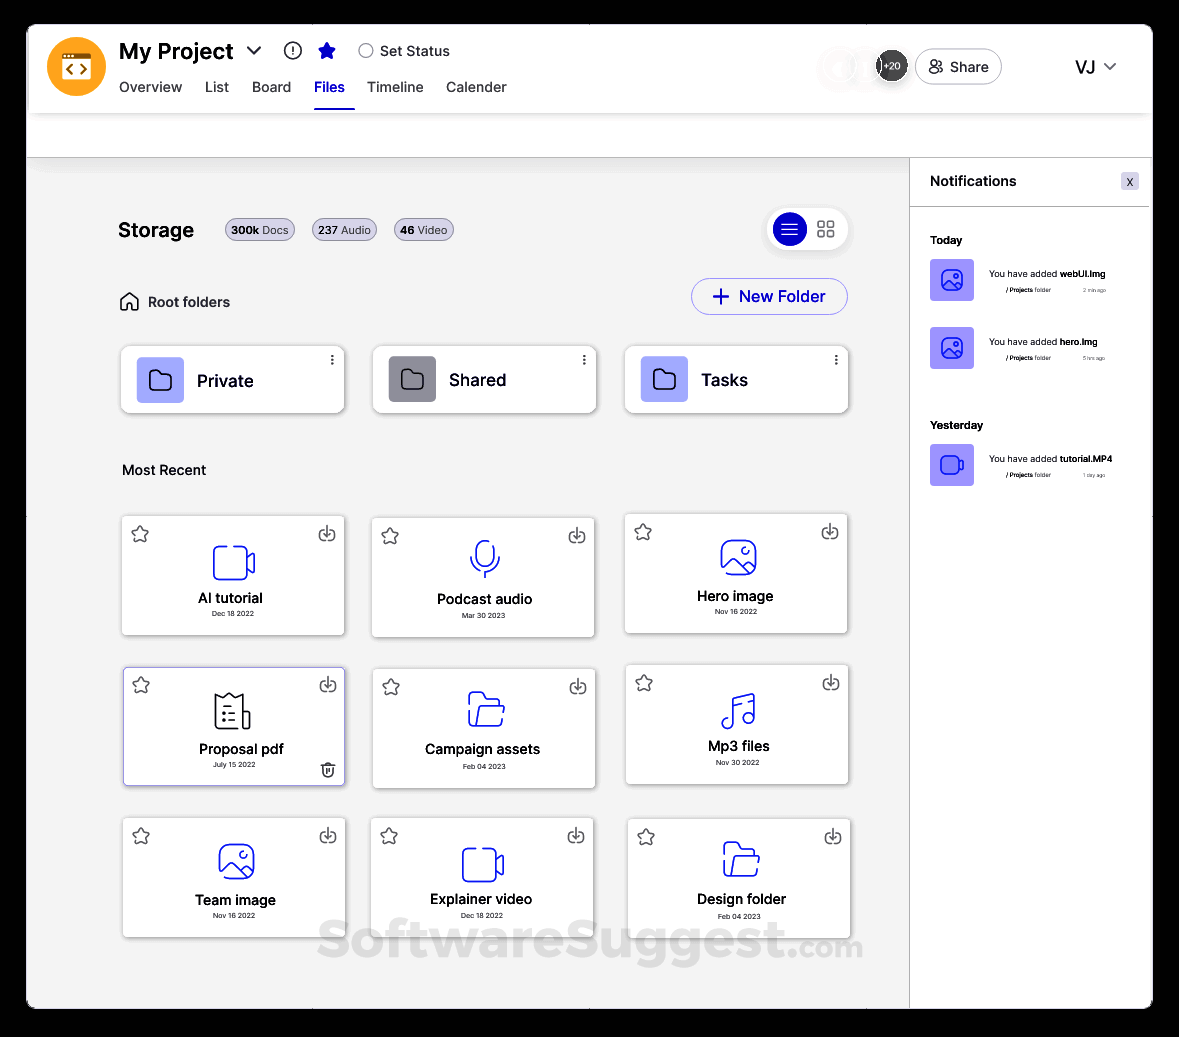Click the alert icon beside My Project
This screenshot has width=1179, height=1037.
click(x=292, y=50)
